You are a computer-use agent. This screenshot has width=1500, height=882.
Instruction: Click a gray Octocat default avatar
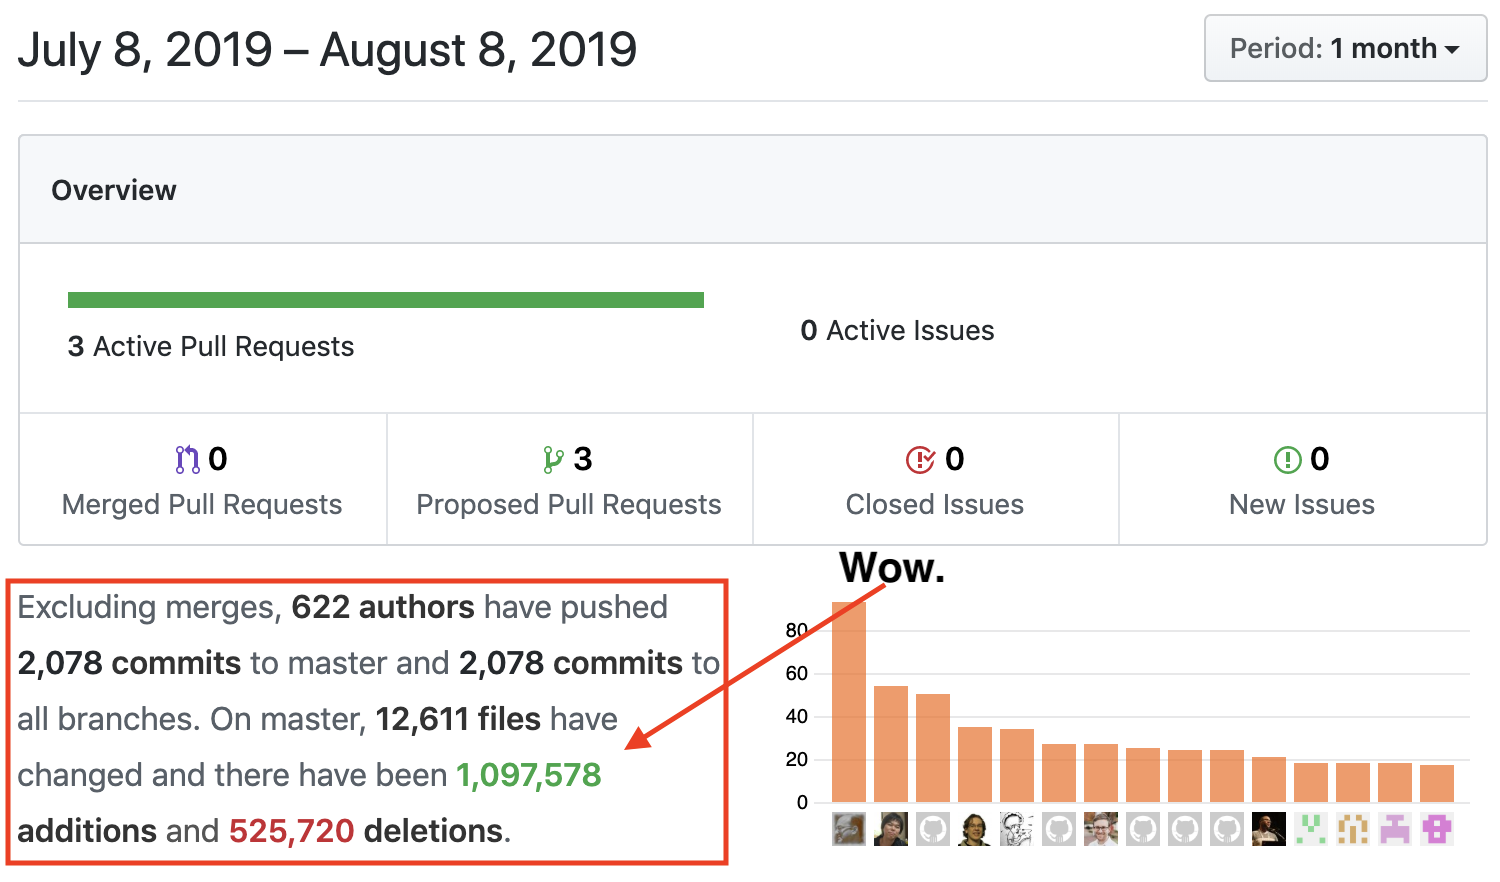coord(932,828)
